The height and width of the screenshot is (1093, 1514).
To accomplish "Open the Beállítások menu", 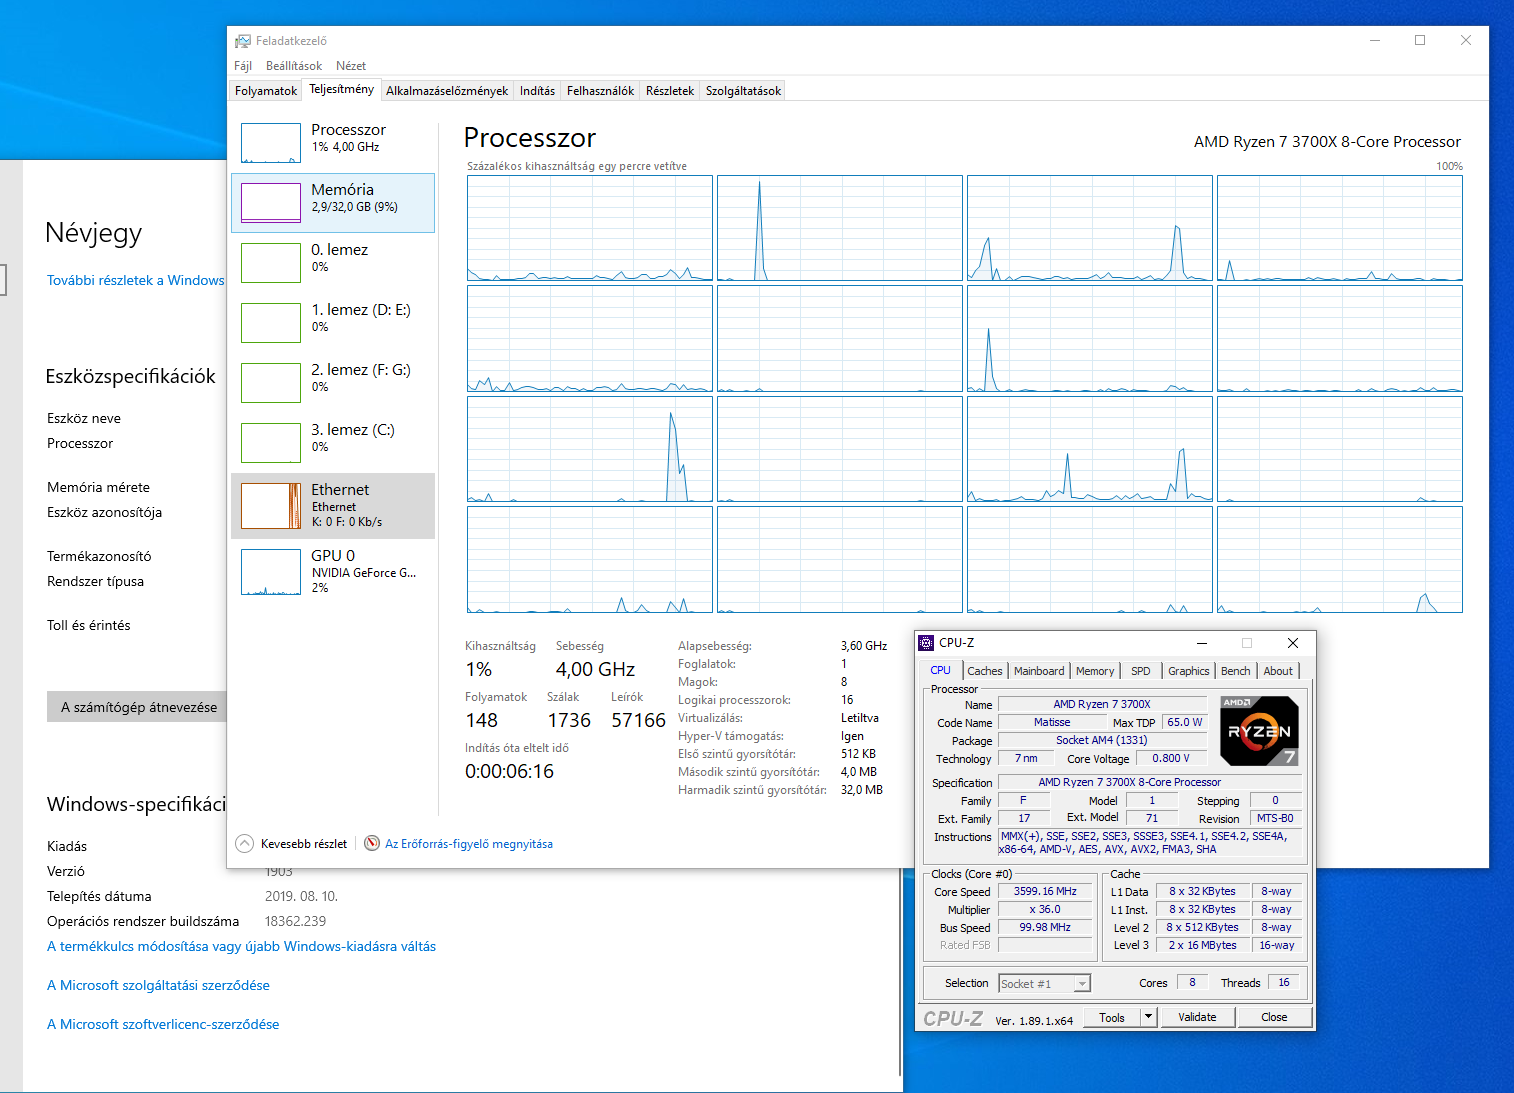I will [x=294, y=66].
